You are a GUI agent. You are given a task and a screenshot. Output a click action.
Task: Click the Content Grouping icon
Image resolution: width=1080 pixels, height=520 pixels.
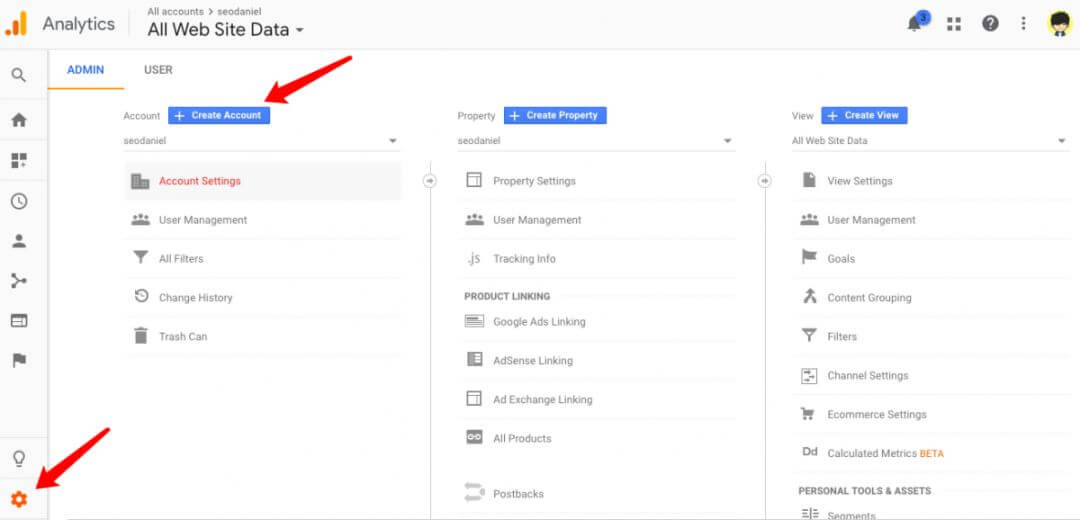pos(809,297)
